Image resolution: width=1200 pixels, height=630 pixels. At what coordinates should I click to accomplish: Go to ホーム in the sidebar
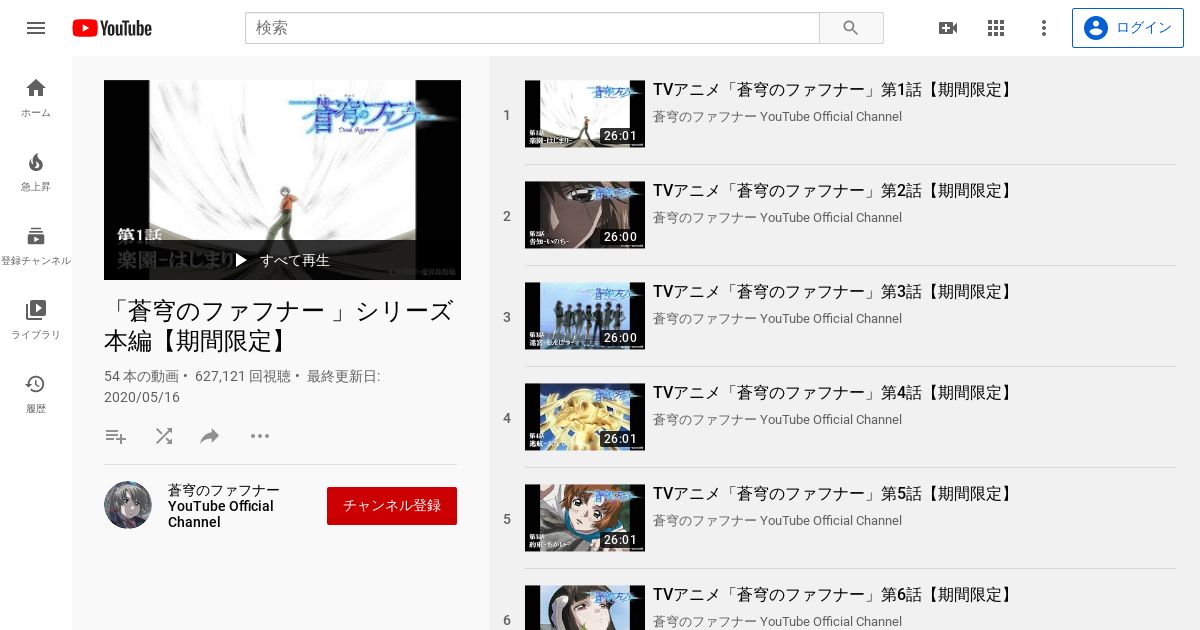tap(36, 98)
